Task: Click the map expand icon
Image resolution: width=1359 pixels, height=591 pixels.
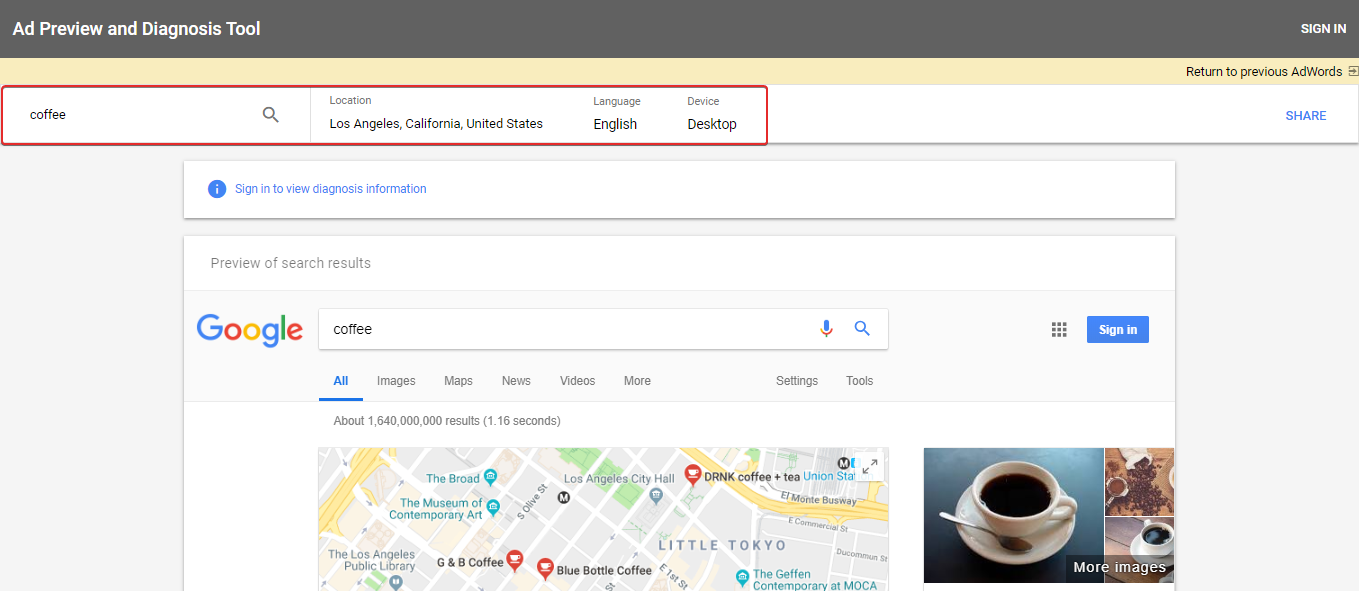Action: [870, 466]
